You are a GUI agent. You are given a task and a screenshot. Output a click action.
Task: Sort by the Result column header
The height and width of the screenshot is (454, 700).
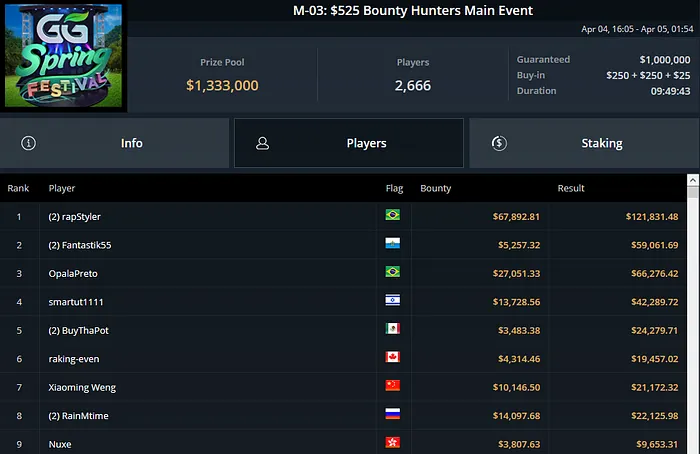(x=571, y=188)
